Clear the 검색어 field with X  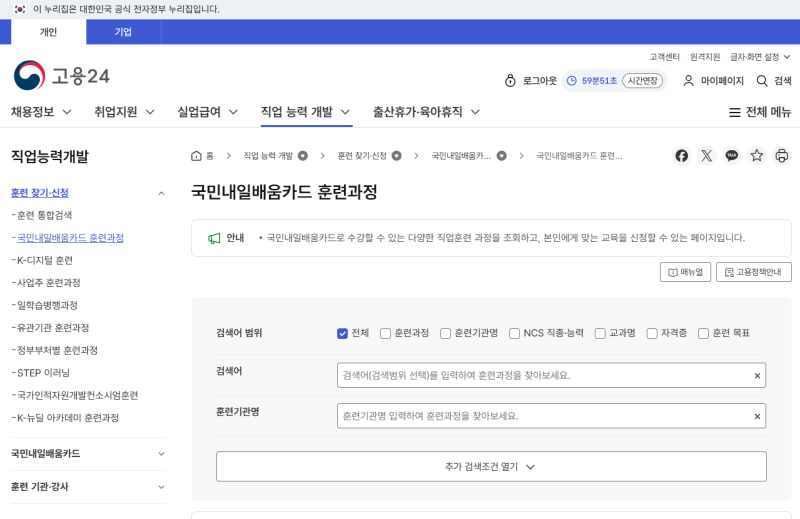point(757,376)
